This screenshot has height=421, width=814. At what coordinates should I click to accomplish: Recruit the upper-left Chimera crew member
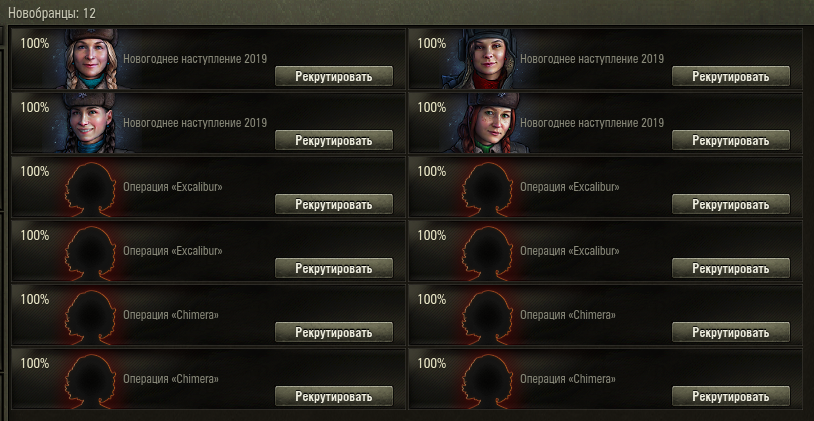pos(334,332)
